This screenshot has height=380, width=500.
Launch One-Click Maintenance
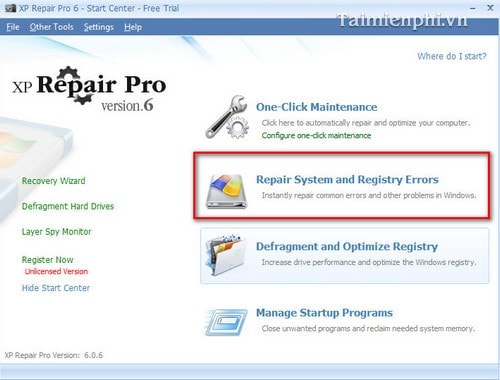pos(316,107)
